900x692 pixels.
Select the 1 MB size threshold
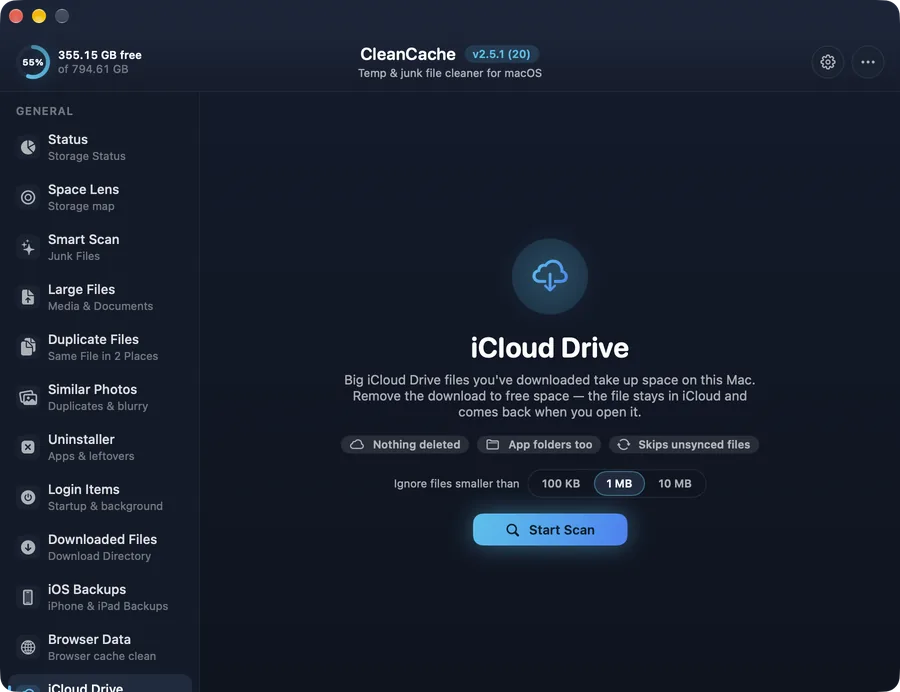(619, 484)
